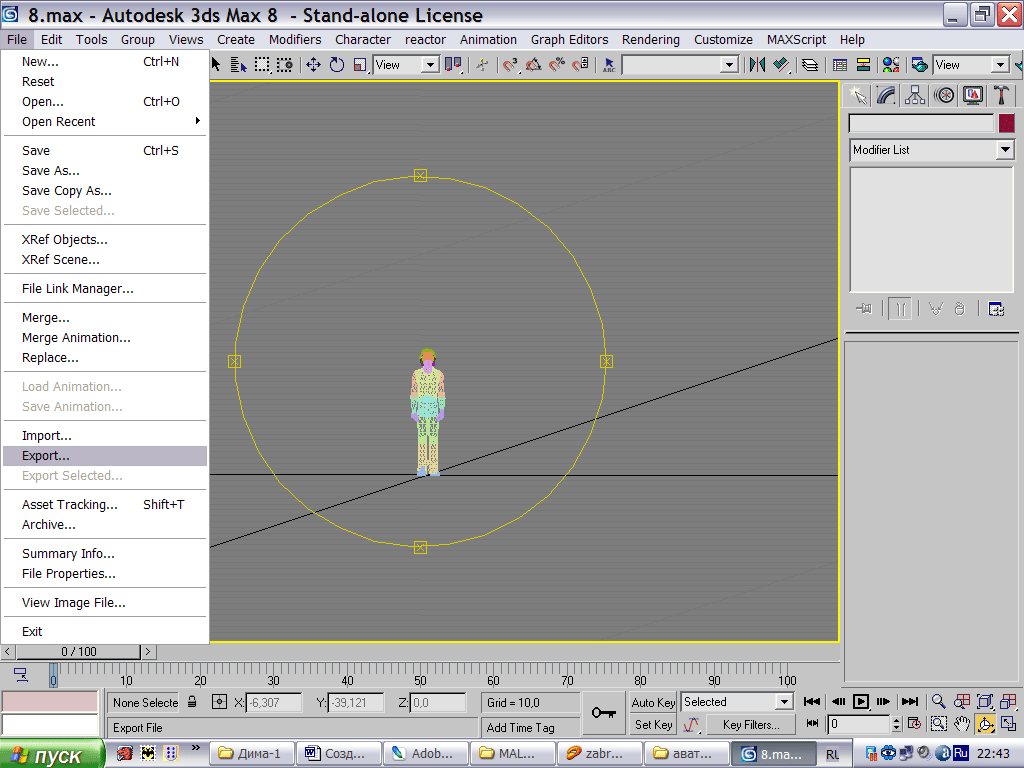This screenshot has height=768, width=1024.
Task: Toggle Auto Key animation mode
Action: (x=653, y=703)
